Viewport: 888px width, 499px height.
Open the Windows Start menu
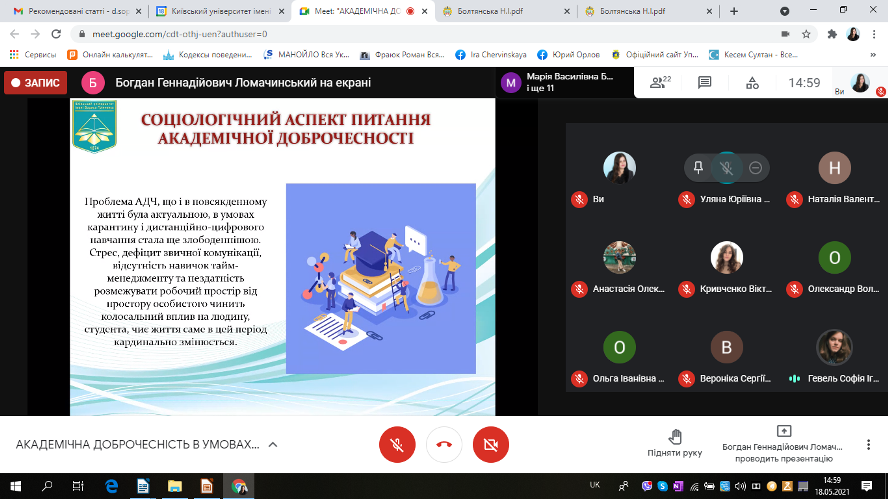15,486
